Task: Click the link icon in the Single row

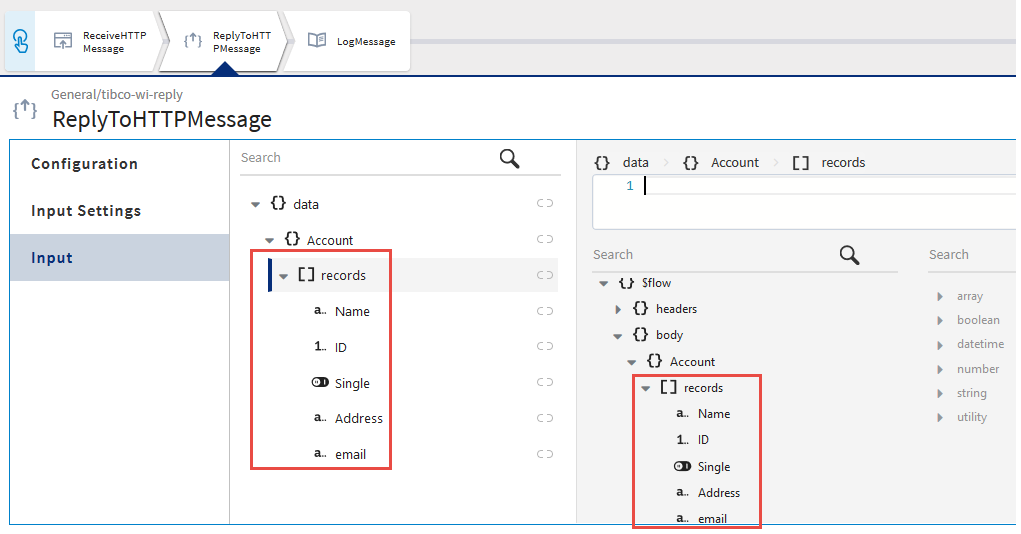Action: tap(545, 383)
